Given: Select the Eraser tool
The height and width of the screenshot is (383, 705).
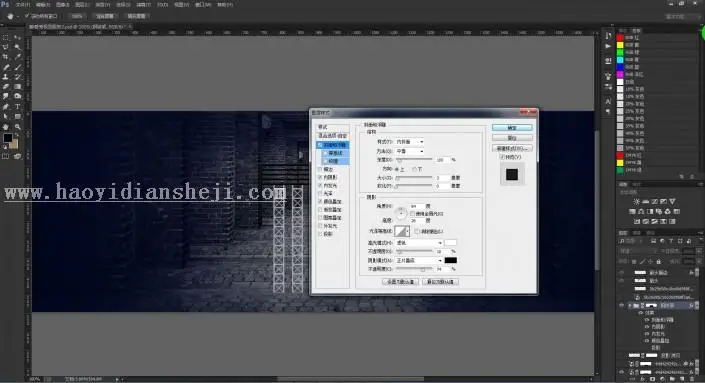Looking at the screenshot, I should 5,86.
